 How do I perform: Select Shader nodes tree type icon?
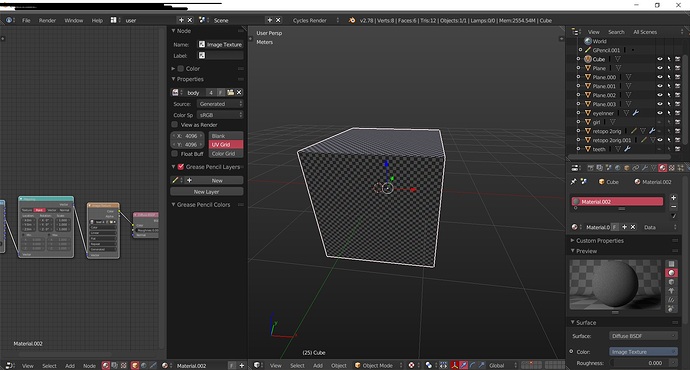106,366
